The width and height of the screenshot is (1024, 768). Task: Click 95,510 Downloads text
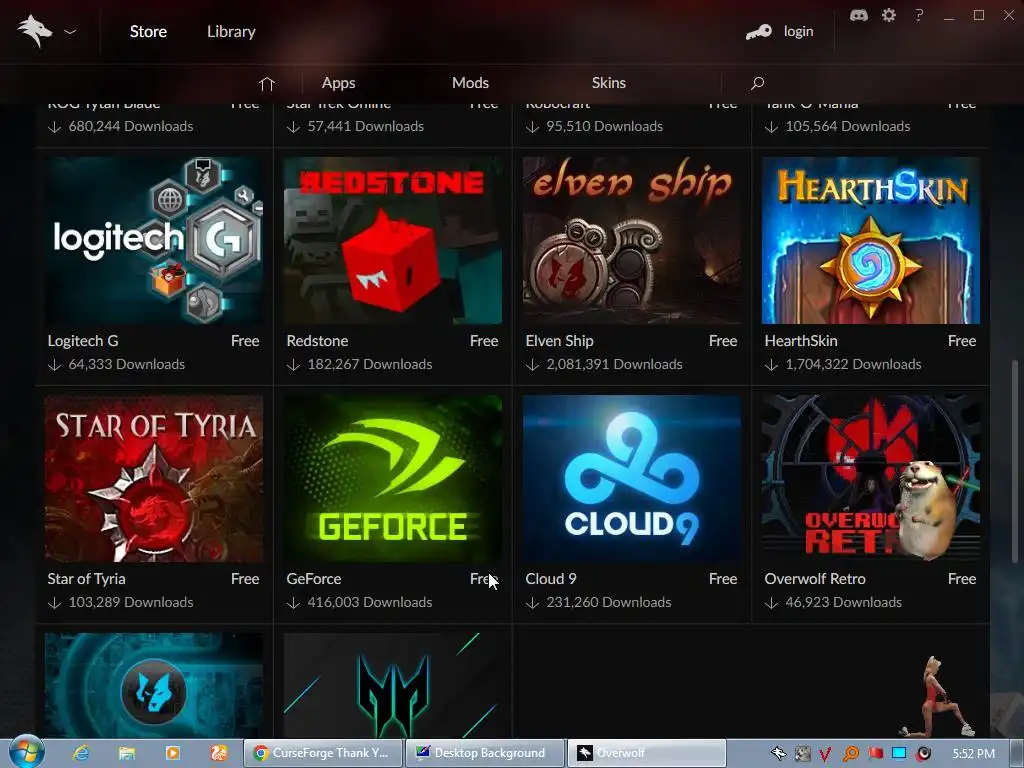(604, 126)
